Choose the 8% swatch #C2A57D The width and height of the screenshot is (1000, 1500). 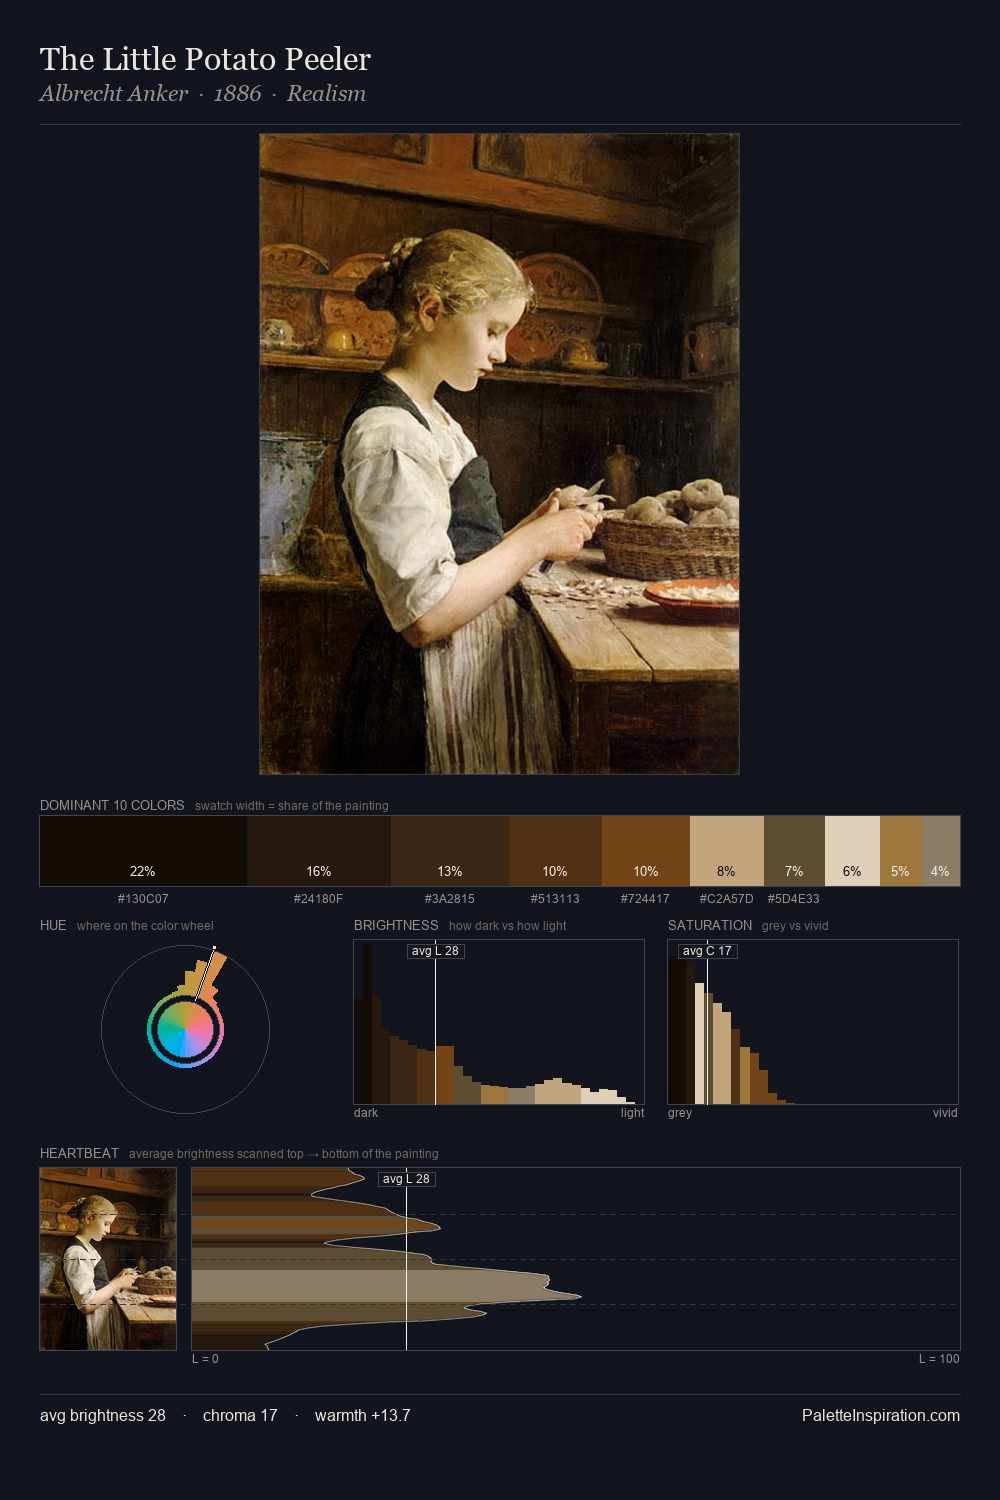pyautogui.click(x=727, y=851)
